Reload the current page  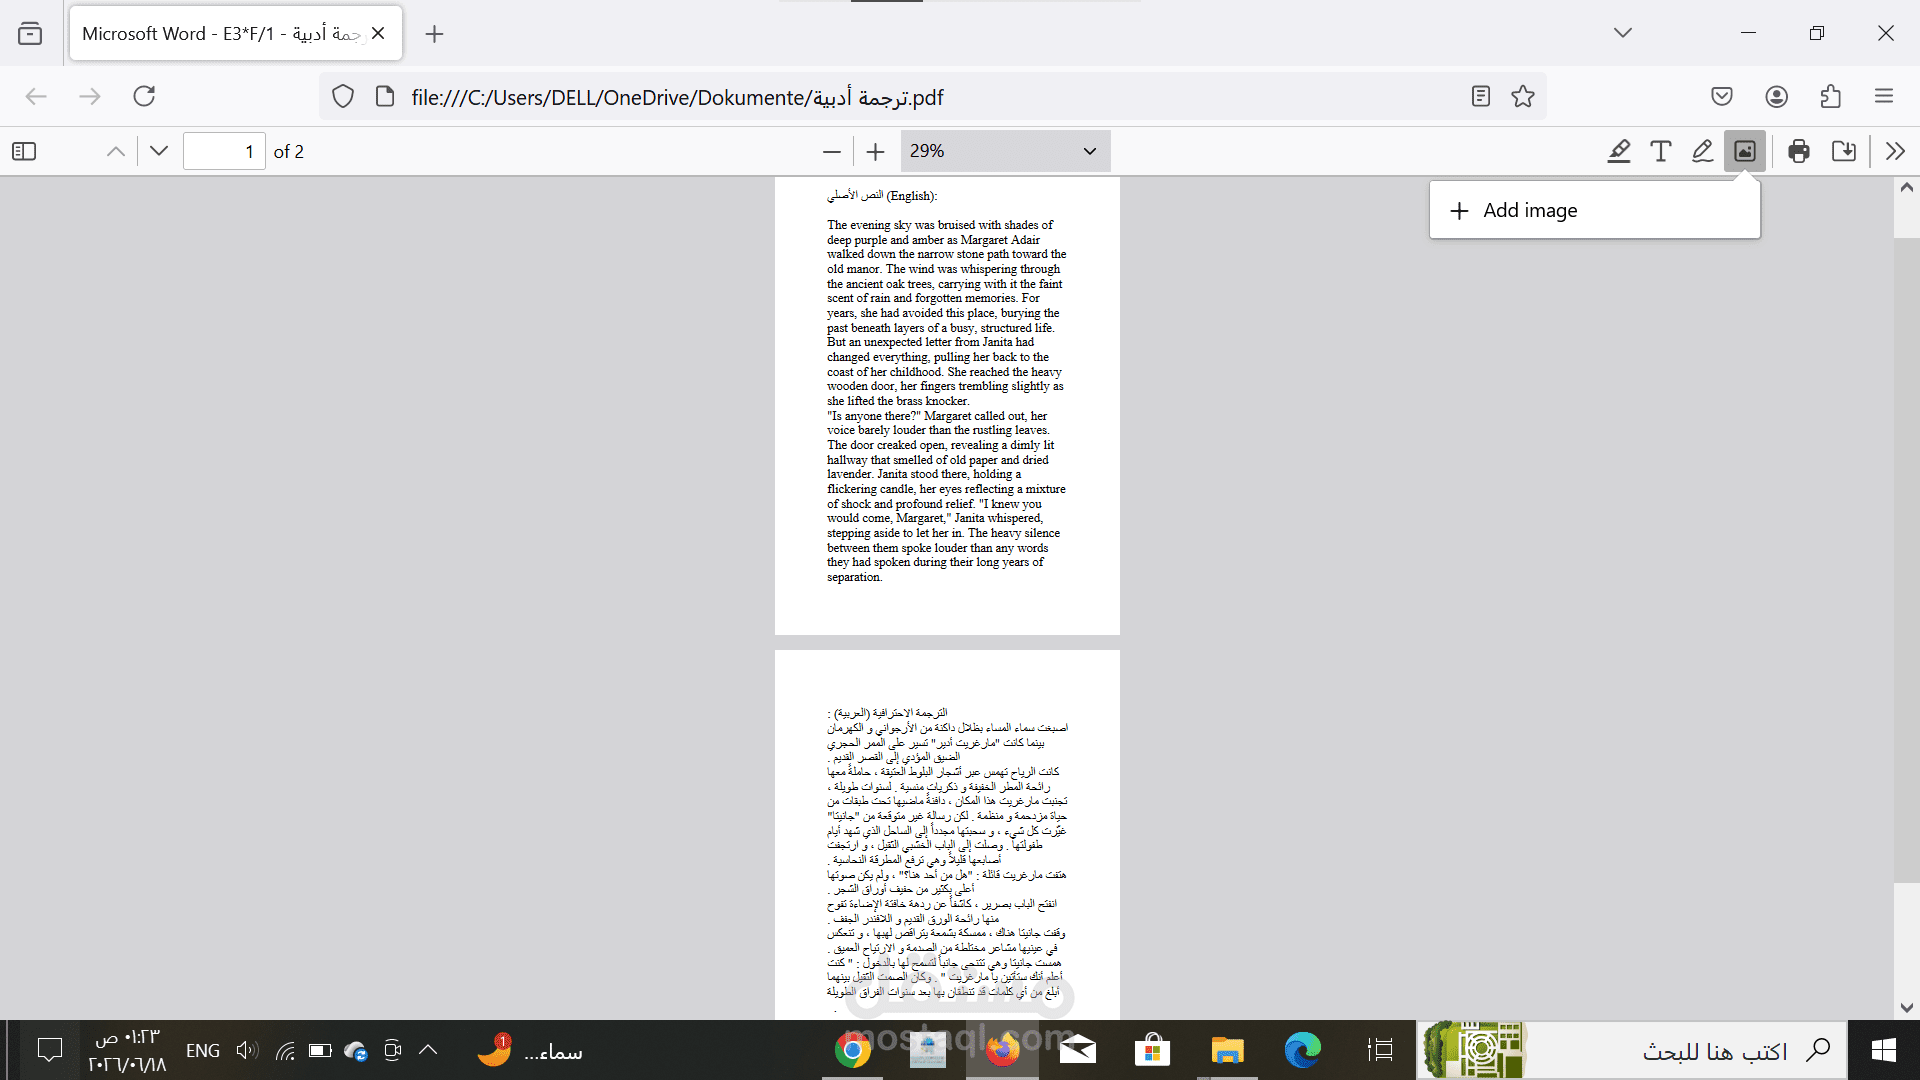point(144,96)
